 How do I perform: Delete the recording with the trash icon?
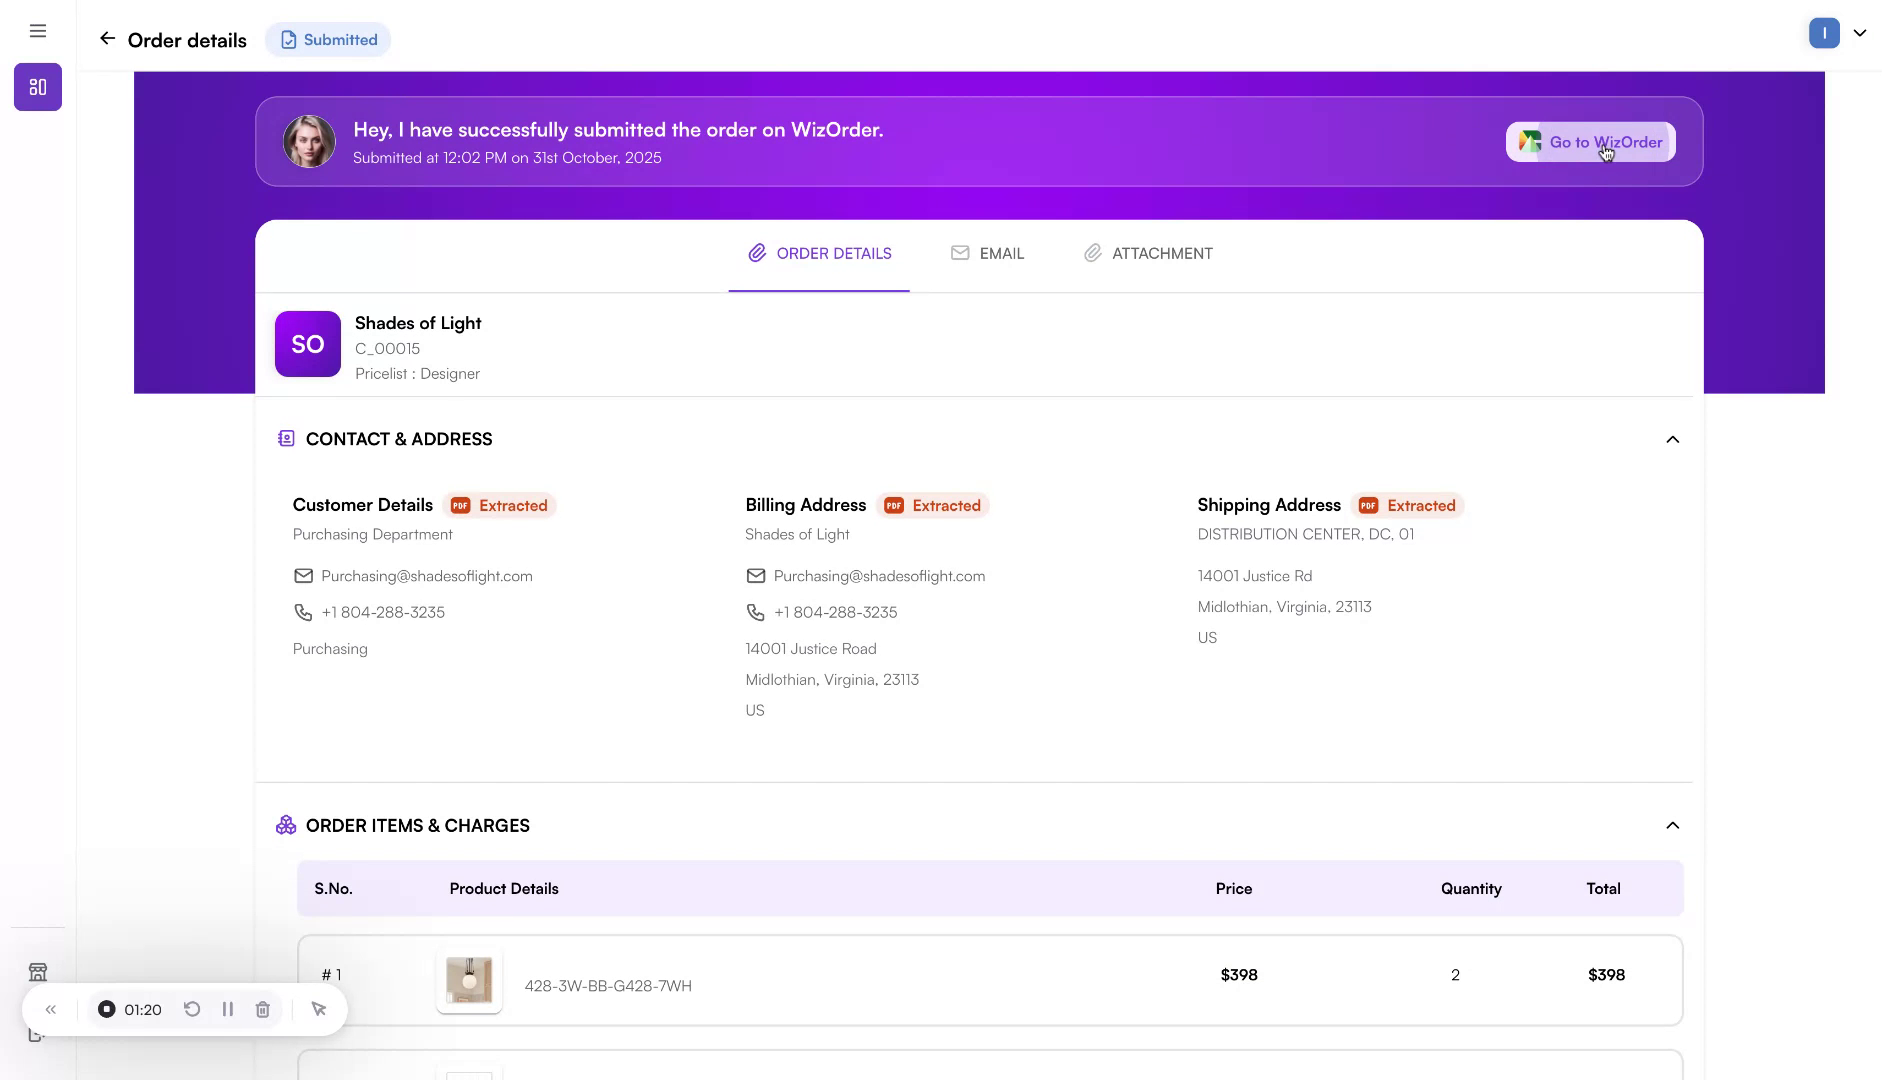tap(262, 1009)
